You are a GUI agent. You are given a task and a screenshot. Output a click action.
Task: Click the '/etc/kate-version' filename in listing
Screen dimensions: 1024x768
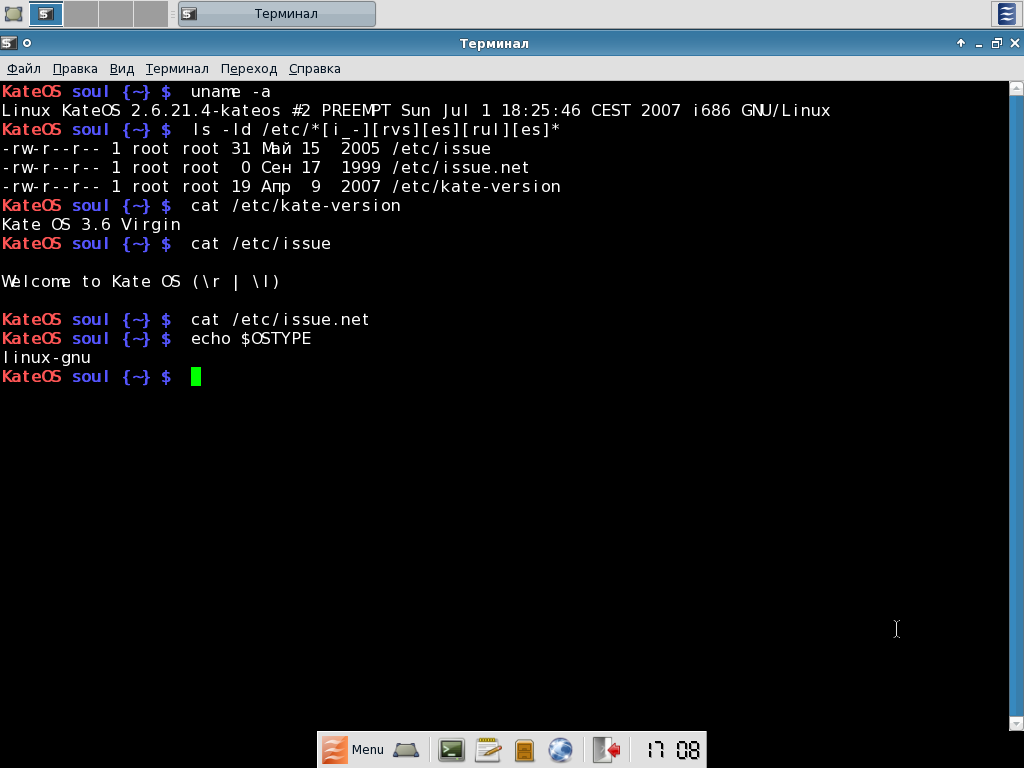point(476,186)
